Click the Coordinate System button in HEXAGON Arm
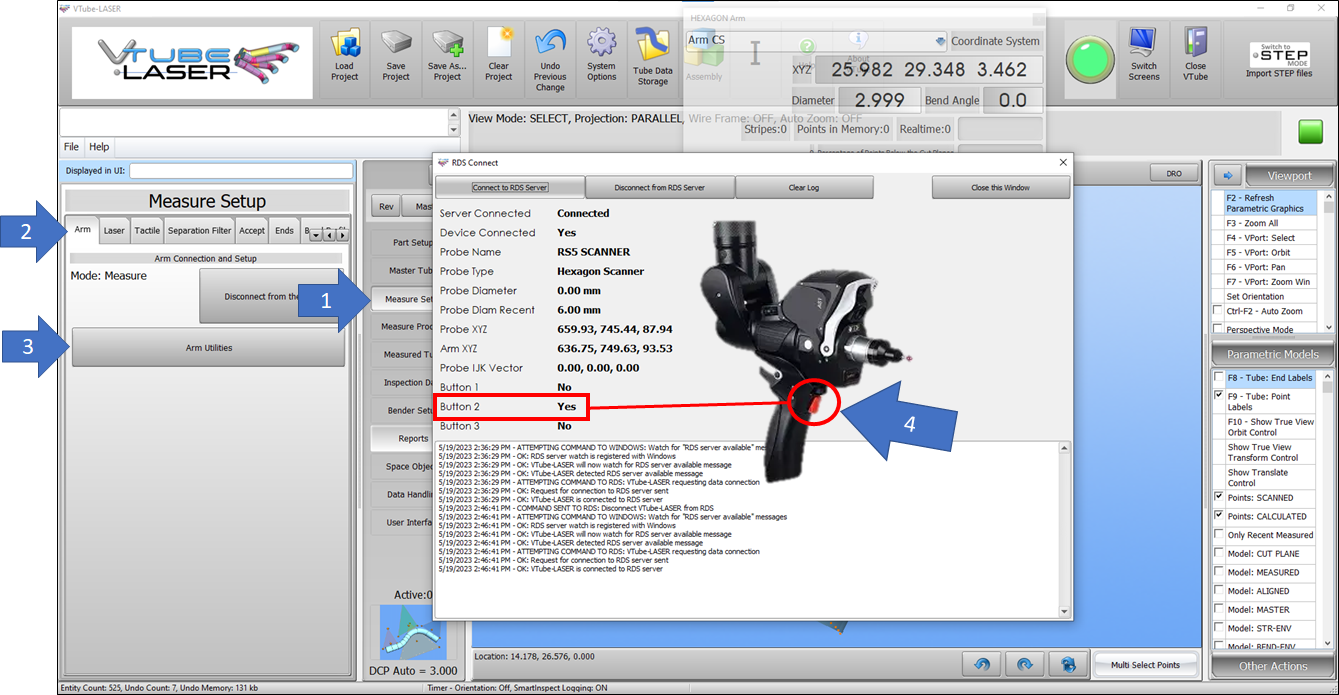Viewport: 1339px width, 695px height. 995,41
